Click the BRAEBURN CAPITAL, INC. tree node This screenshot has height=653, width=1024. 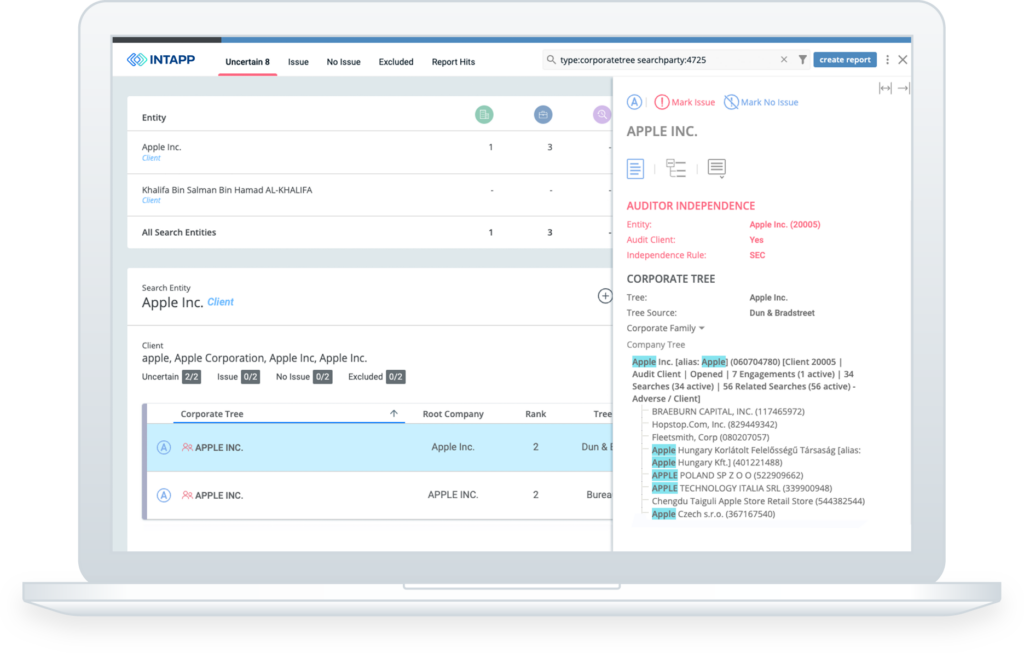click(x=728, y=411)
